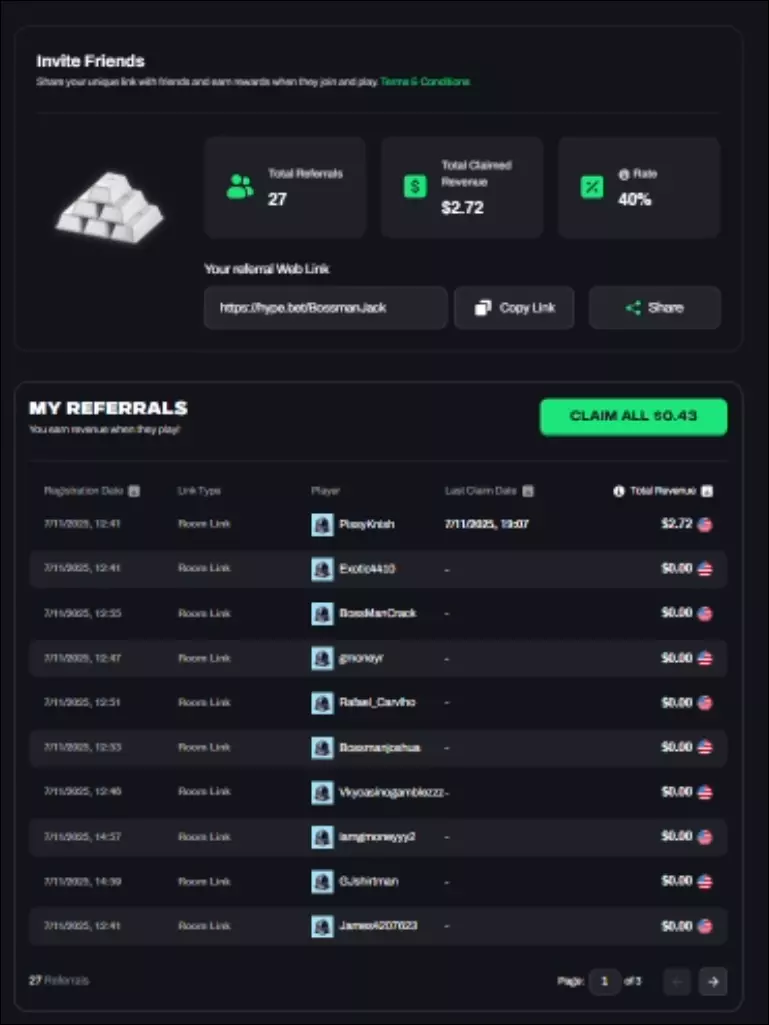
Task: Select the gmoneyr player name
Action: coord(361,658)
